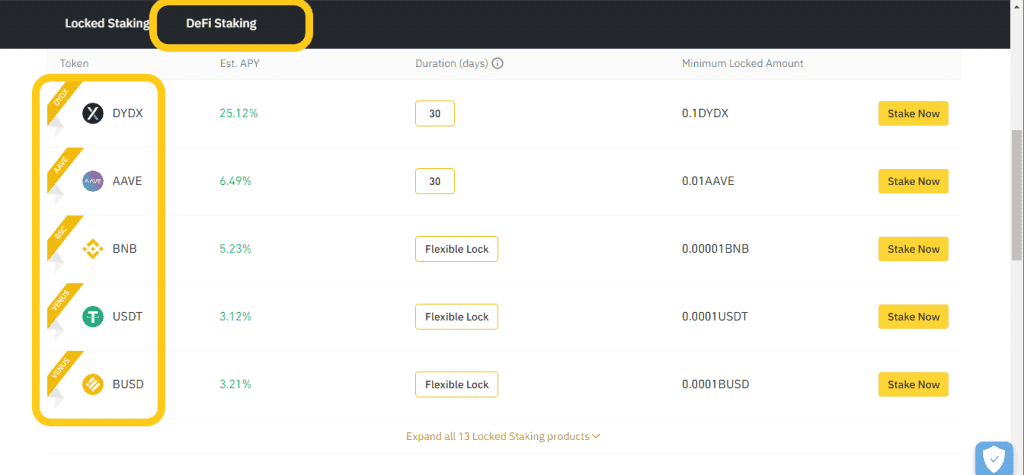Expand all 13 Locked Staking products
Viewport: 1024px width, 475px height.
pos(503,436)
